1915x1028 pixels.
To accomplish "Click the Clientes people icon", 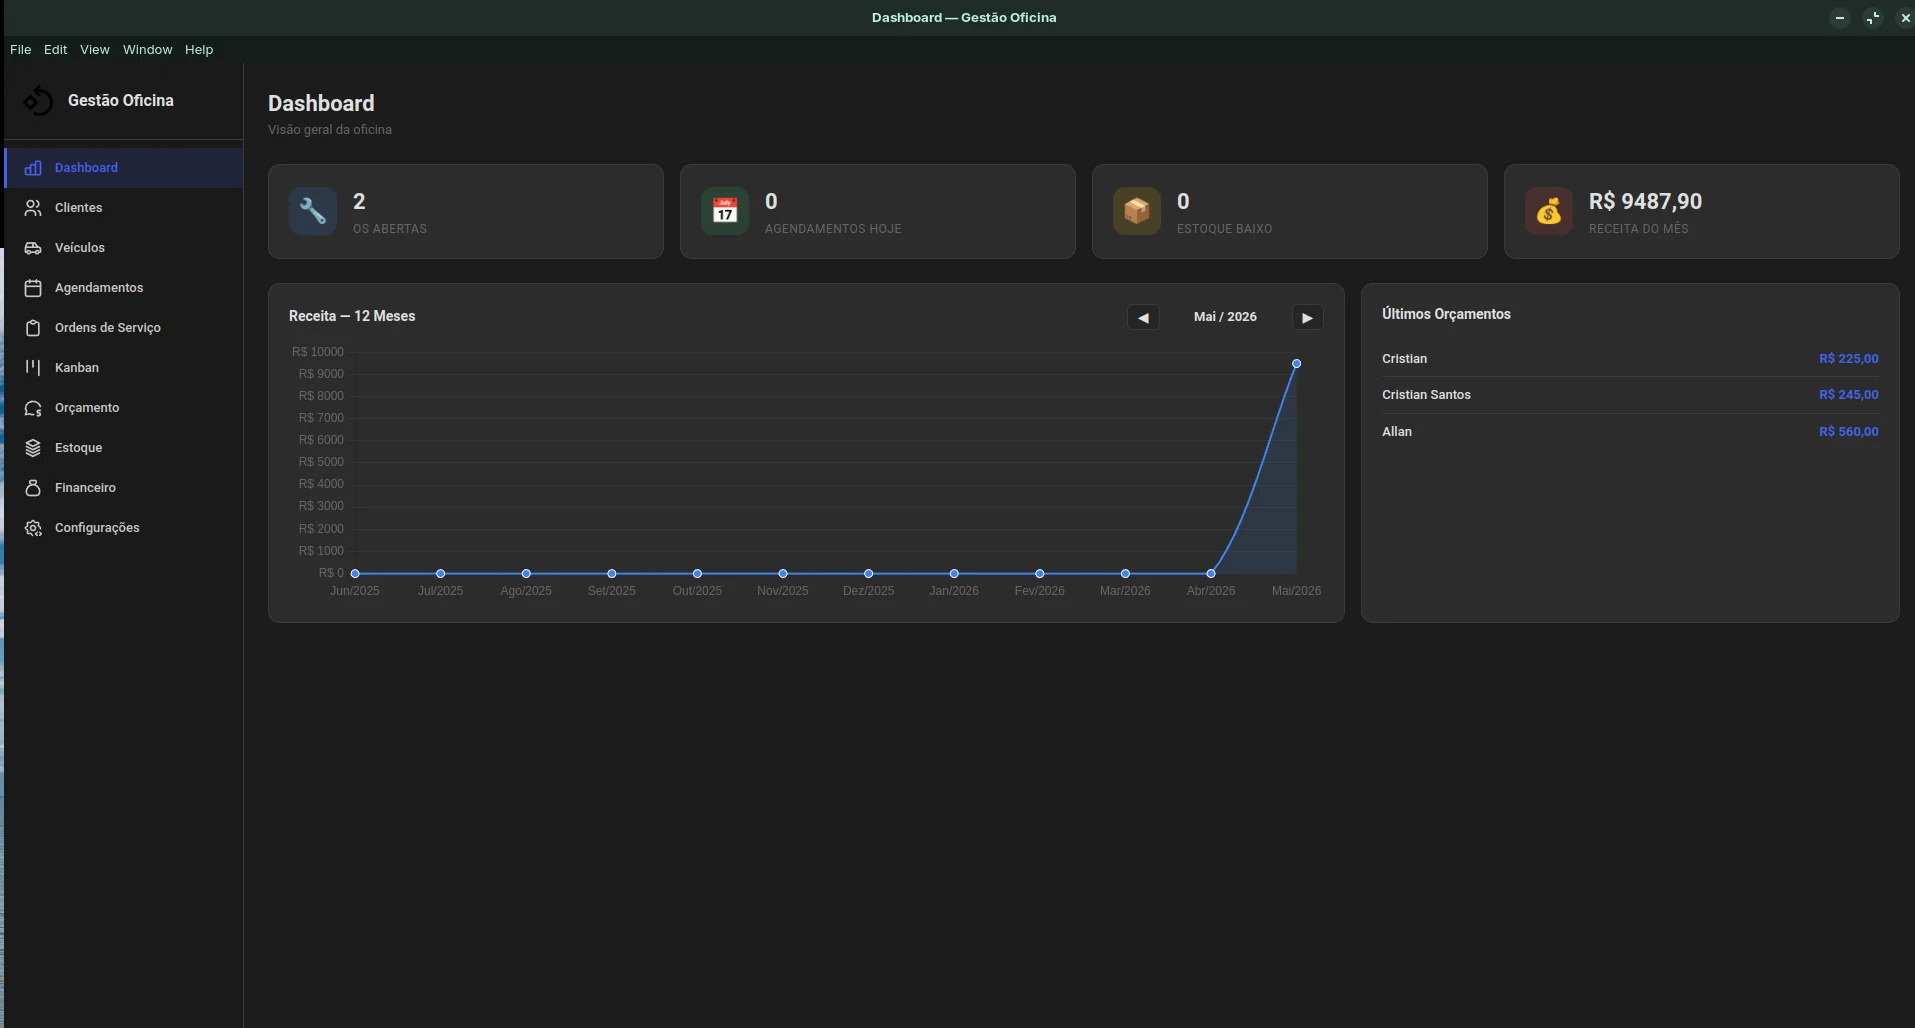I will (x=33, y=208).
